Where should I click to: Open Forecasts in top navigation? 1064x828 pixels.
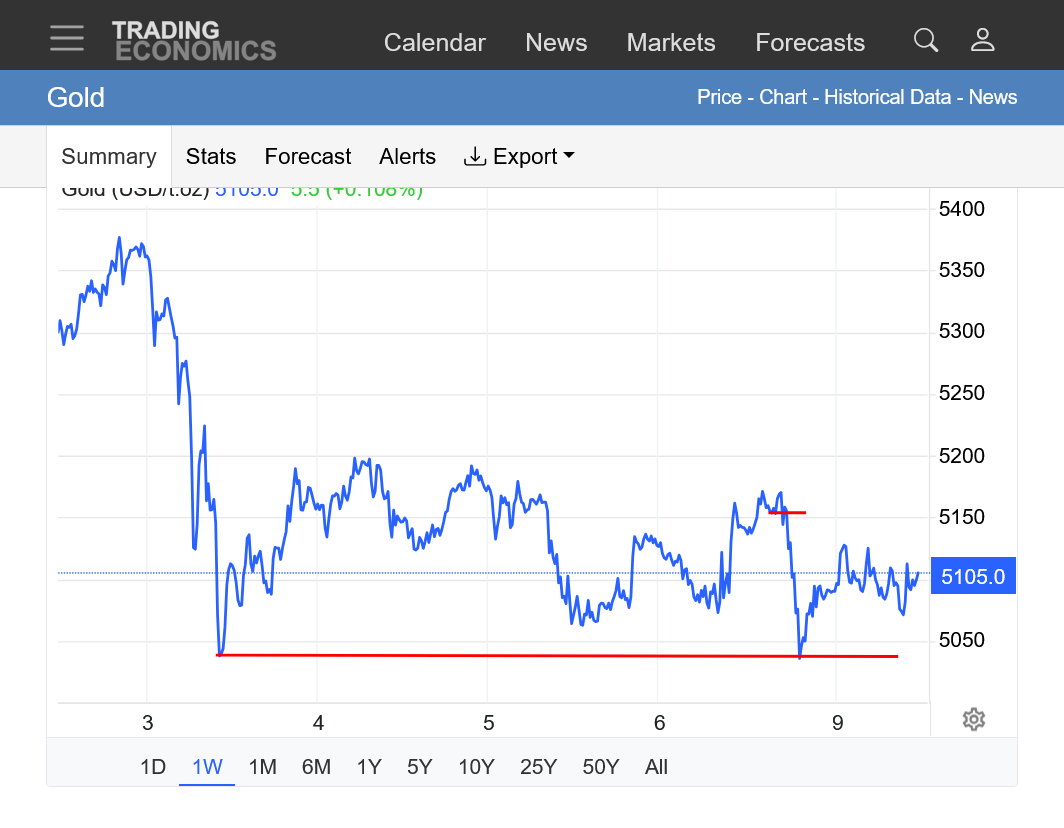click(x=809, y=43)
